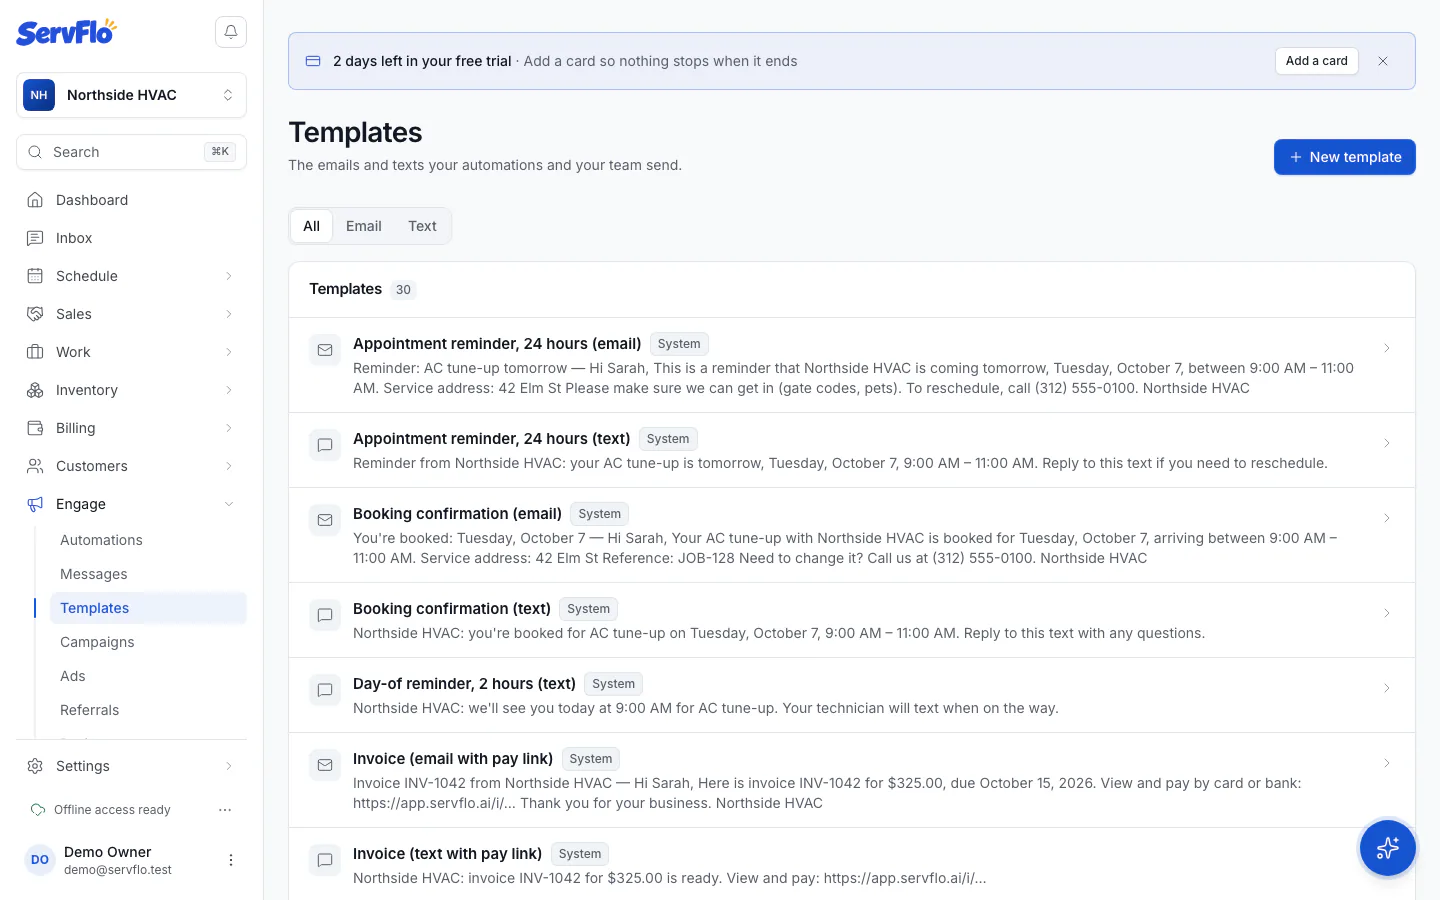Click Add a card button
The height and width of the screenshot is (900, 1440).
click(1317, 61)
